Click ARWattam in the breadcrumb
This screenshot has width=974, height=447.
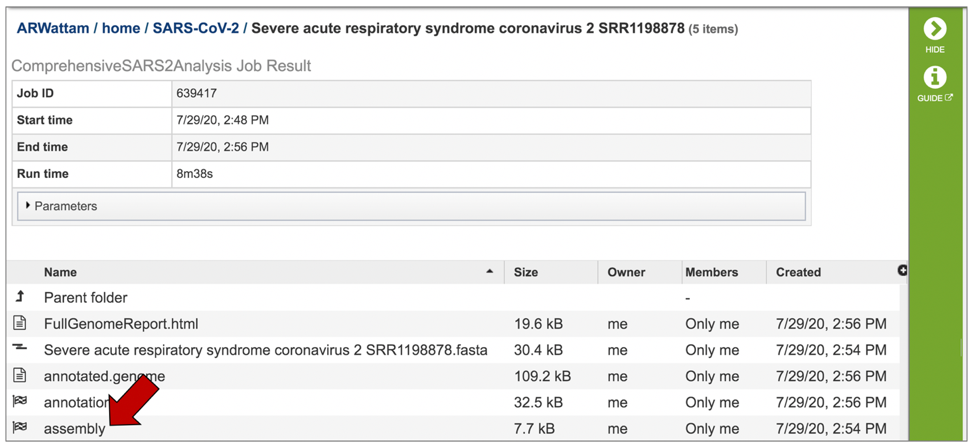51,29
